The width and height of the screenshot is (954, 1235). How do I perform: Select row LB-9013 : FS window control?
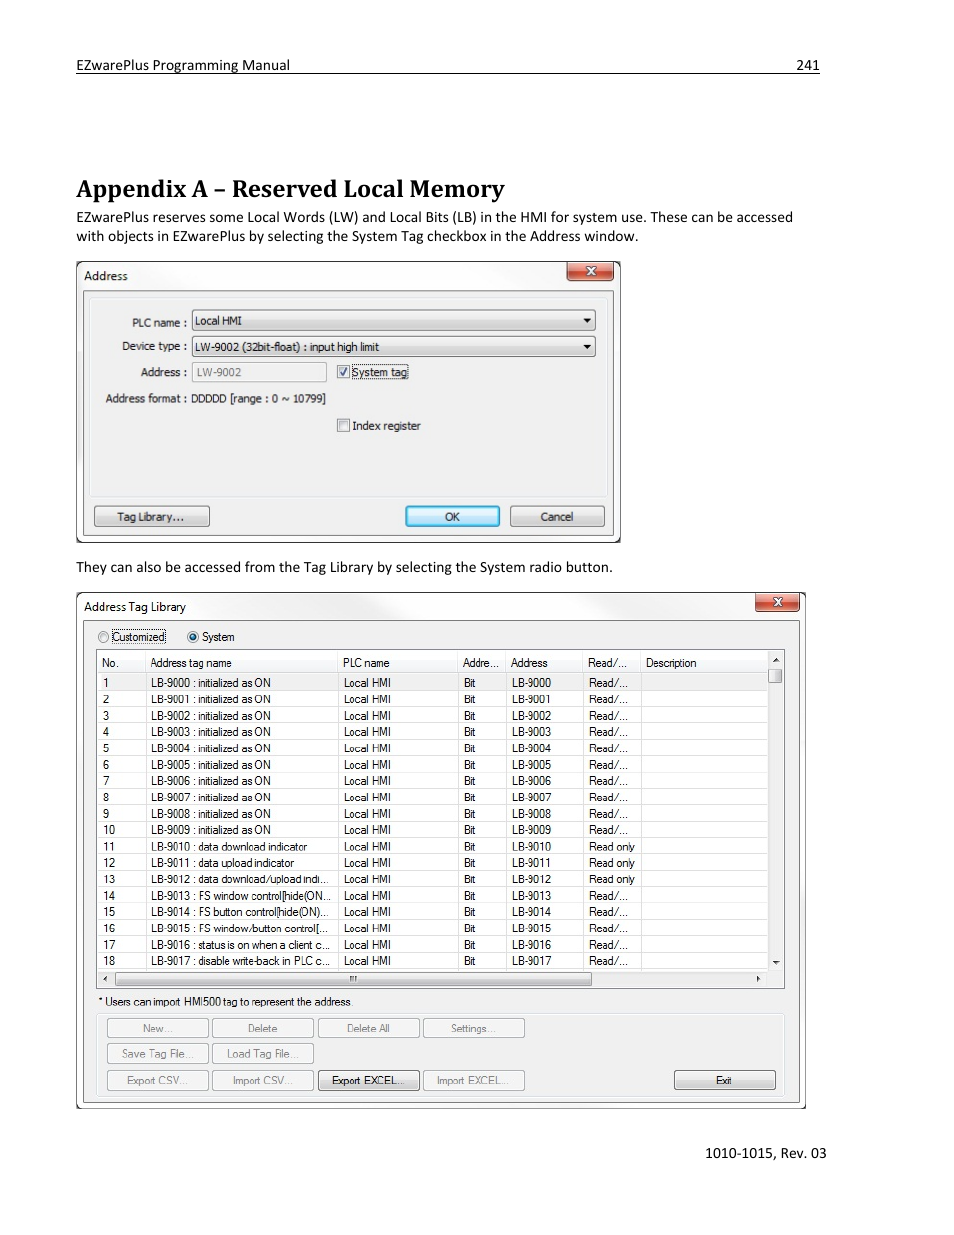tap(433, 896)
